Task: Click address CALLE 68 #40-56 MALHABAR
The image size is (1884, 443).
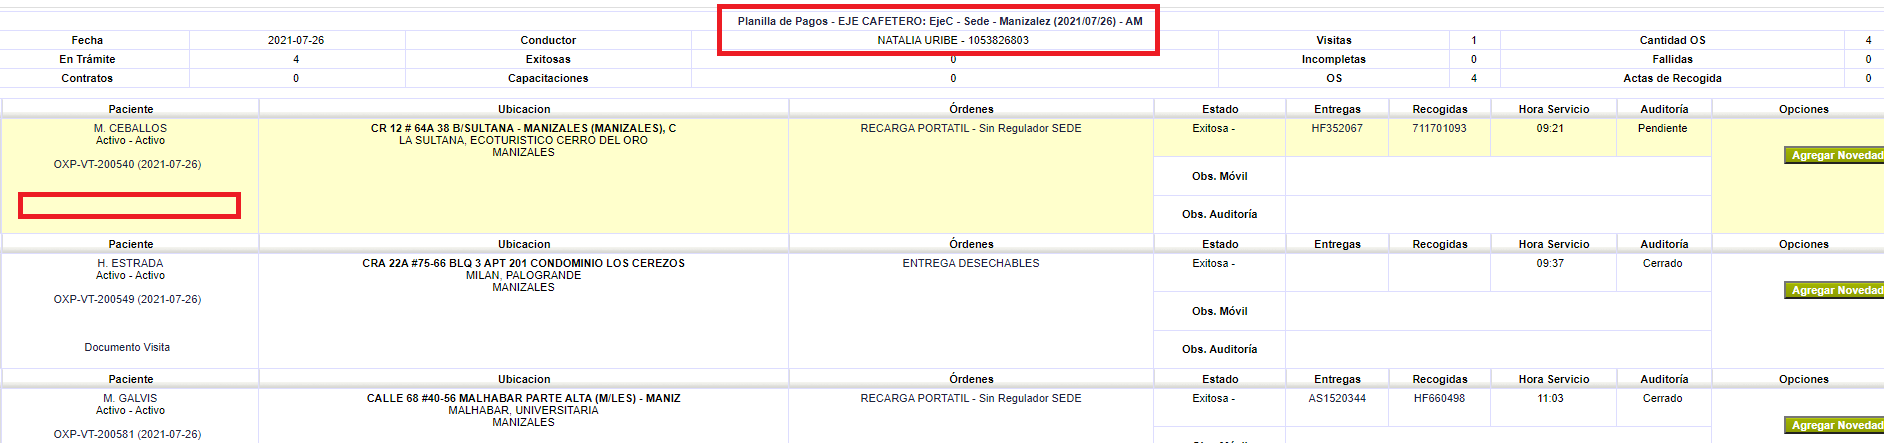Action: [523, 398]
